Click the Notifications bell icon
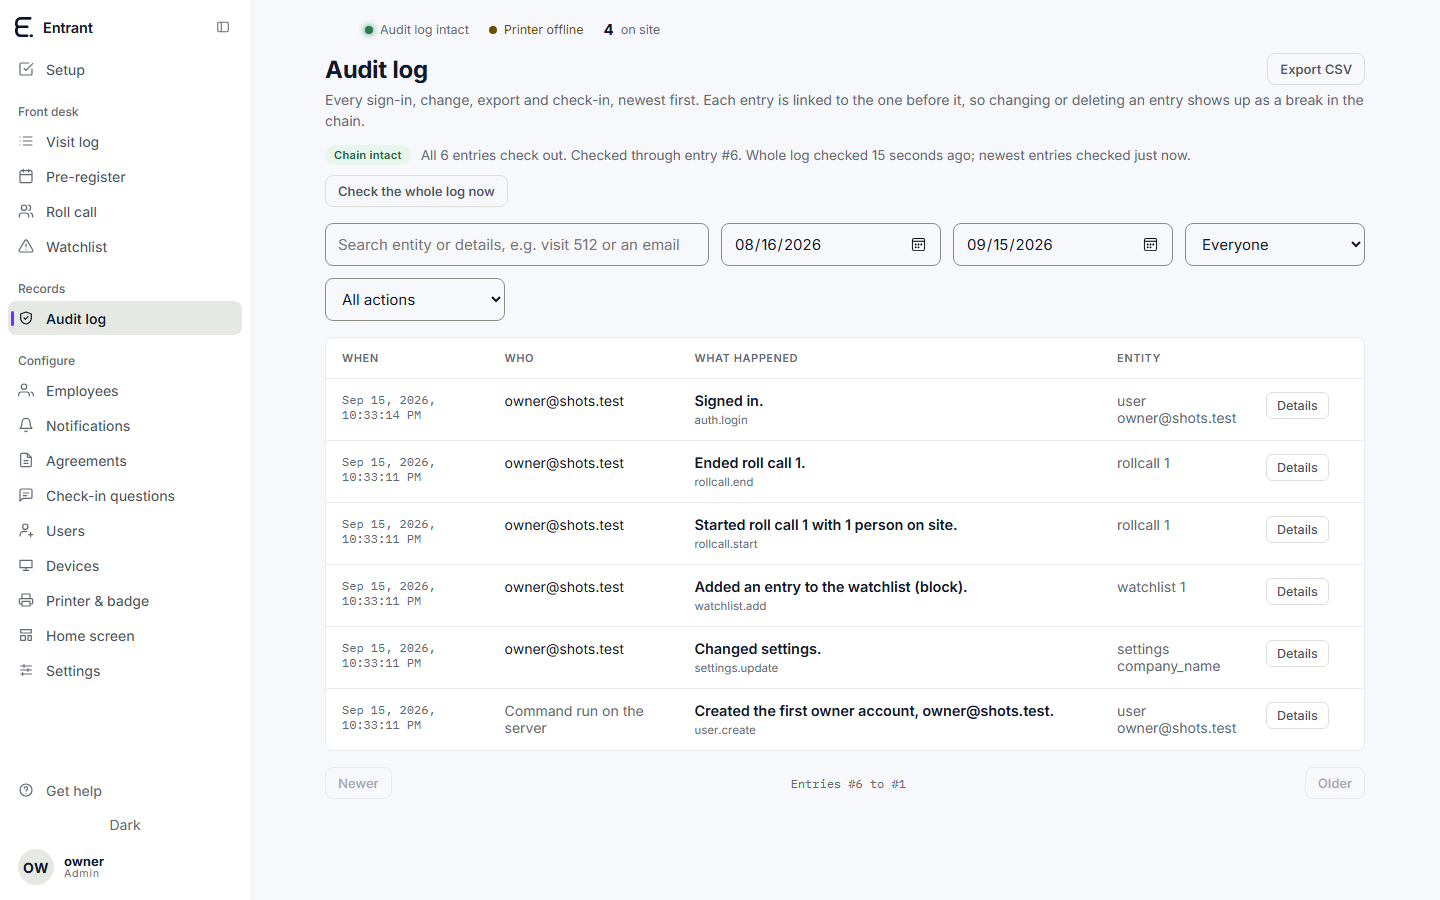The height and width of the screenshot is (900, 1440). 26,425
